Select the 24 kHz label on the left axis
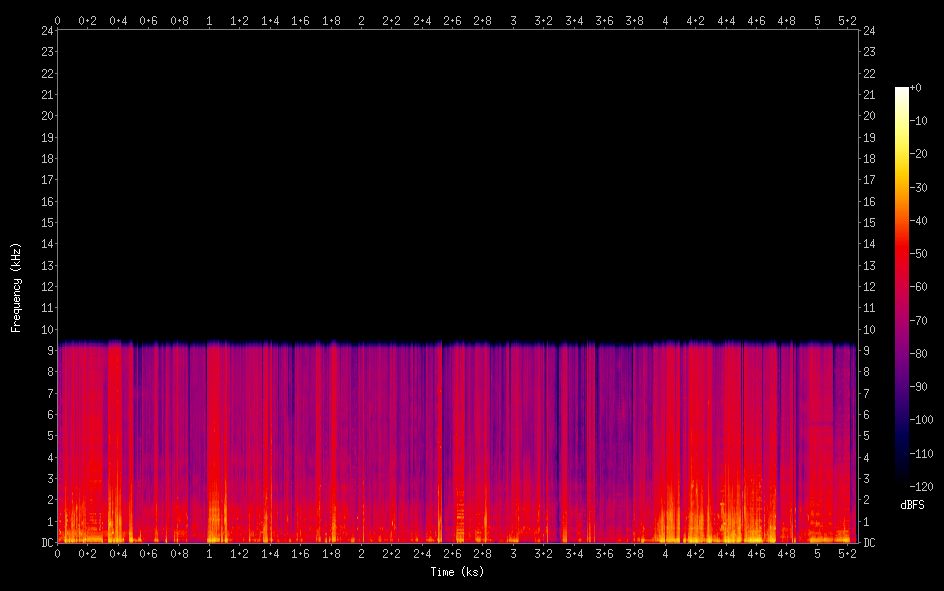The height and width of the screenshot is (591, 944). pos(46,30)
